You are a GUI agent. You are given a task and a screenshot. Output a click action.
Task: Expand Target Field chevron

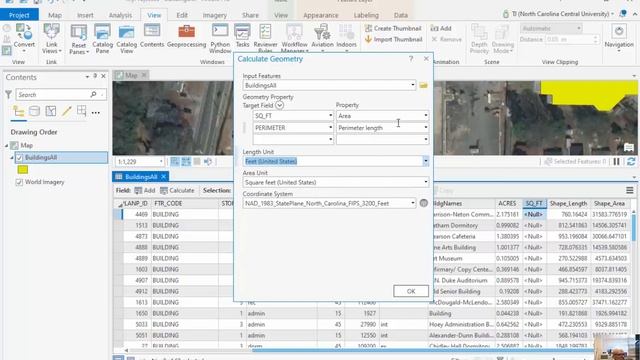279,105
